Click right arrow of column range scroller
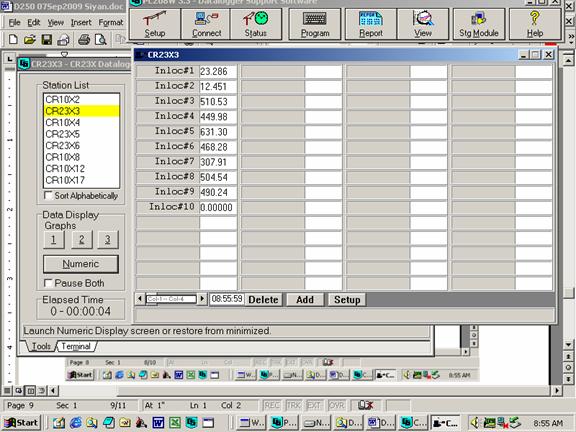576x432 pixels. point(202,299)
